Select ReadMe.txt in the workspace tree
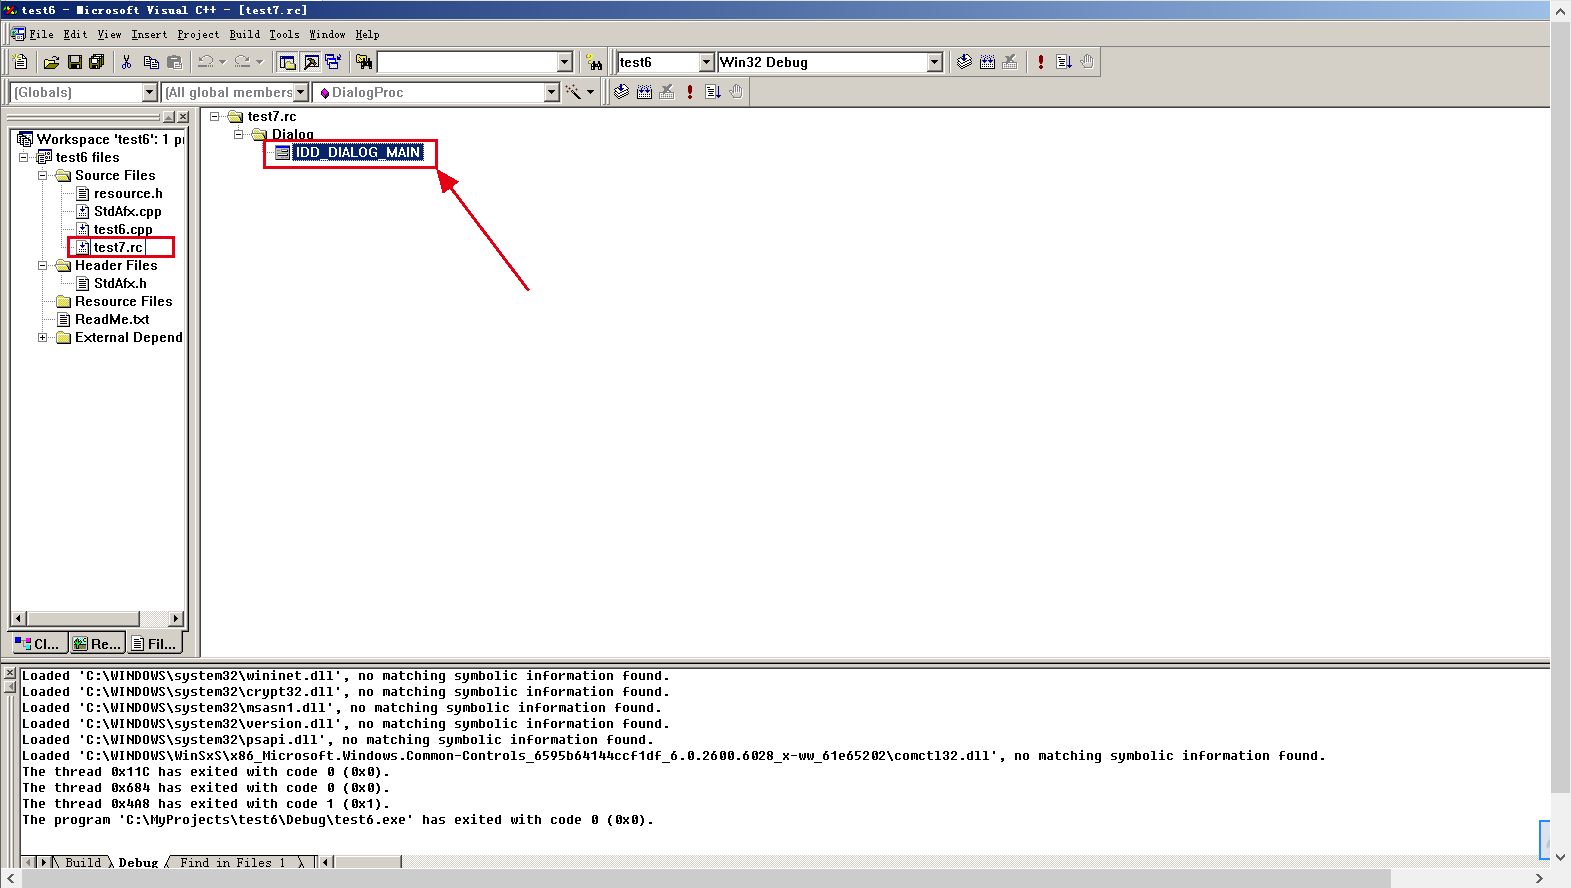 click(112, 319)
